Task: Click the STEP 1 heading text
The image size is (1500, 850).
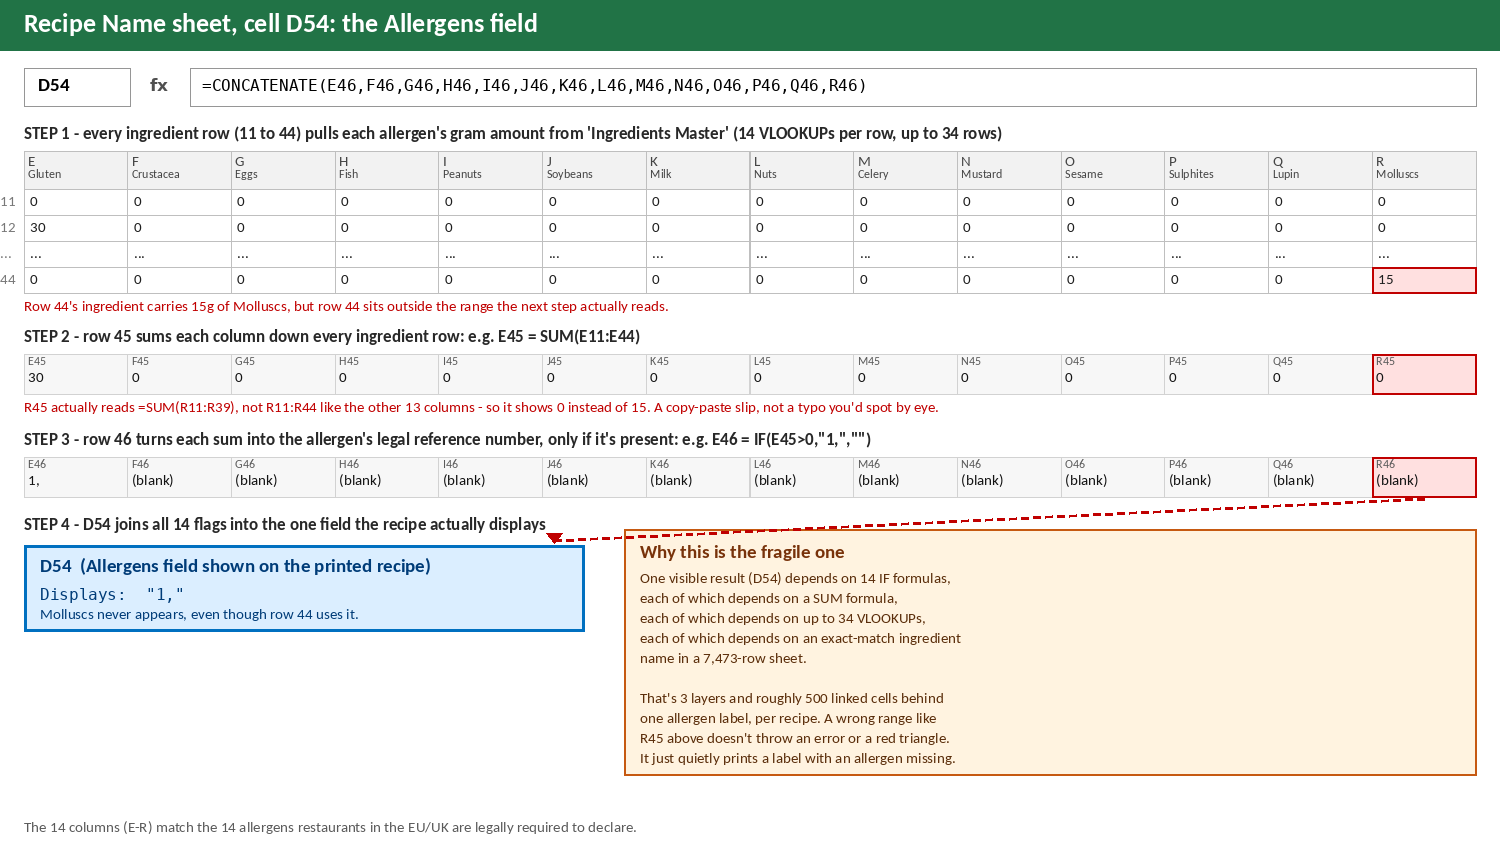Action: pos(513,133)
